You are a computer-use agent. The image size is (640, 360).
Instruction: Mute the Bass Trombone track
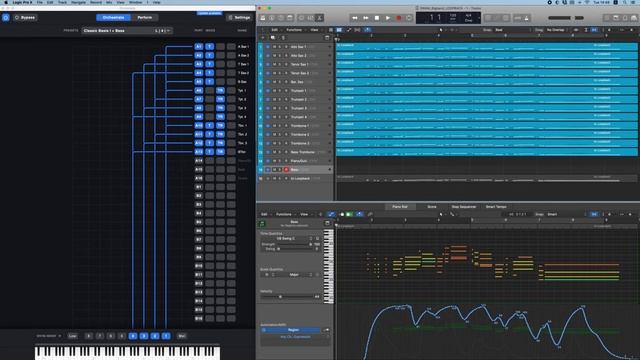point(274,152)
